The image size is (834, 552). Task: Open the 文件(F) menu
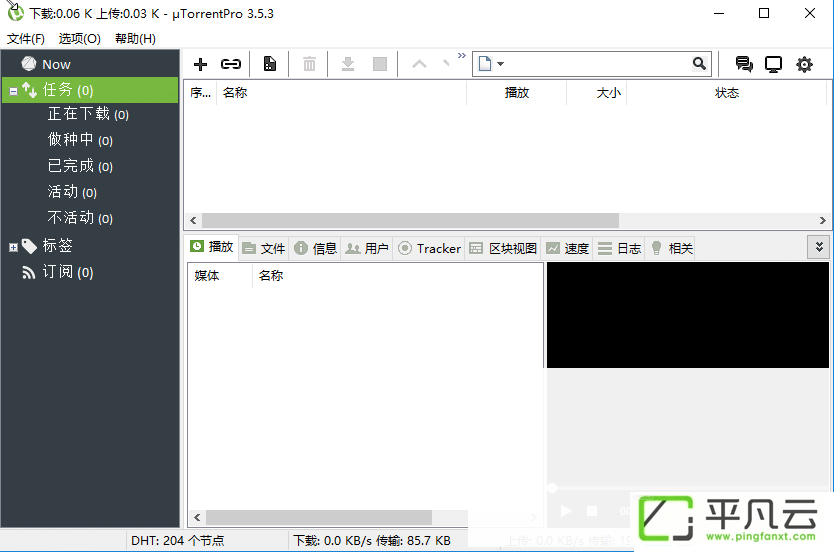[x=26, y=39]
